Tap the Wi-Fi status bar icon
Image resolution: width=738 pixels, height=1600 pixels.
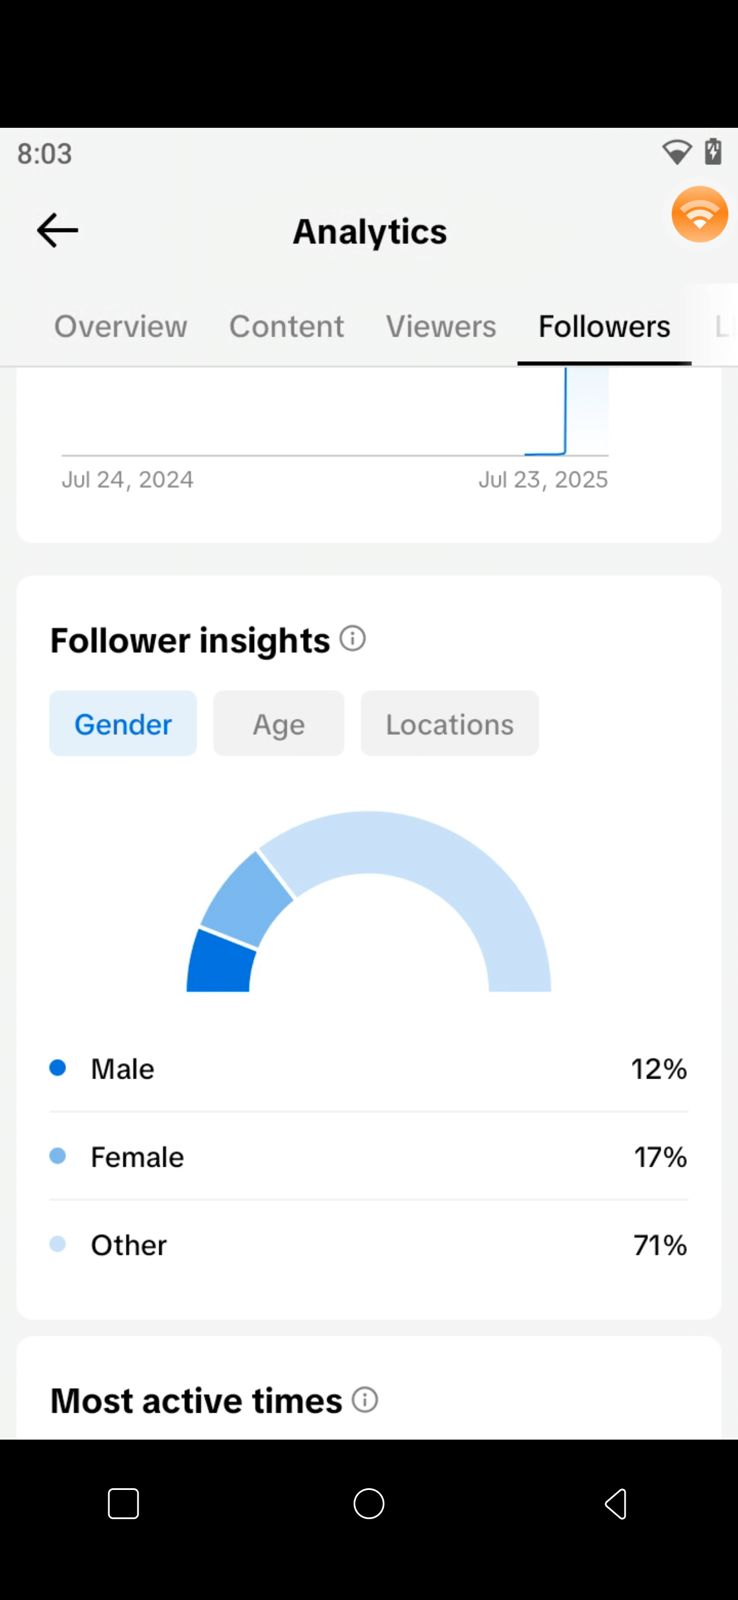[677, 152]
